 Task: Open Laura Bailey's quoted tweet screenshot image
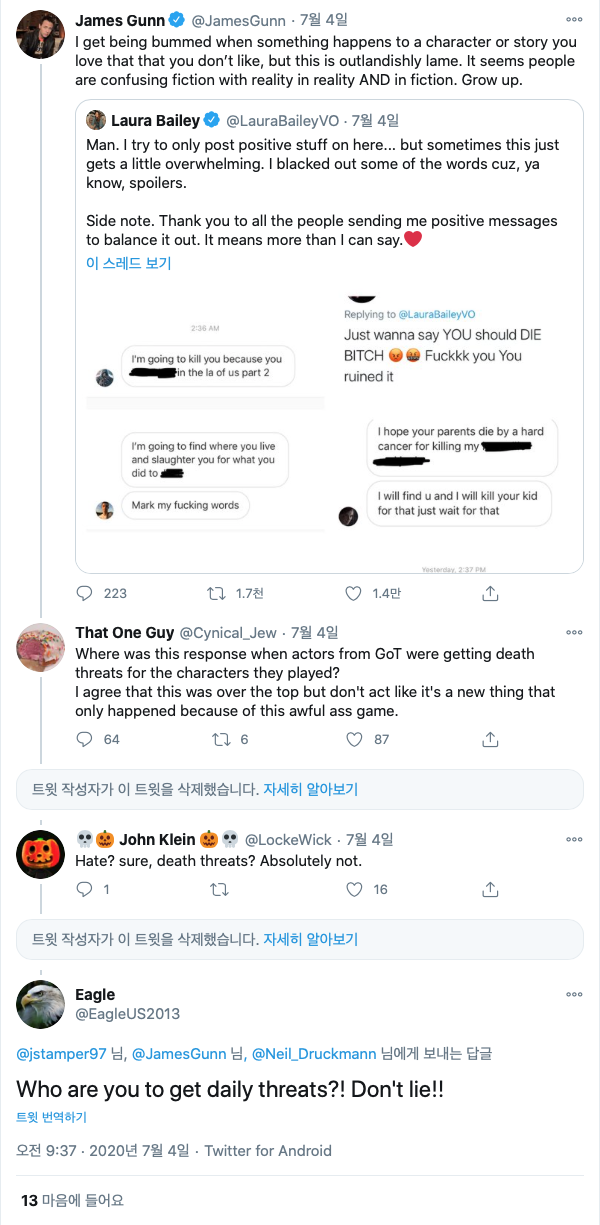pos(329,427)
